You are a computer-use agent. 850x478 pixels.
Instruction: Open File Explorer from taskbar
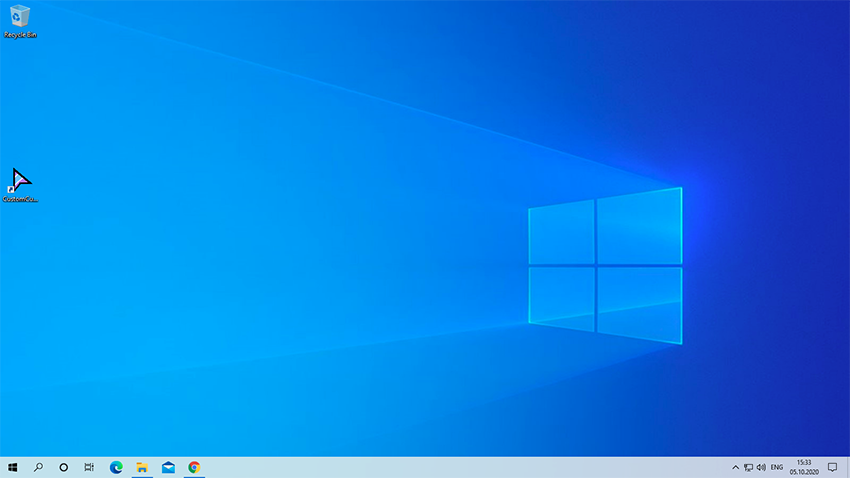pyautogui.click(x=142, y=467)
